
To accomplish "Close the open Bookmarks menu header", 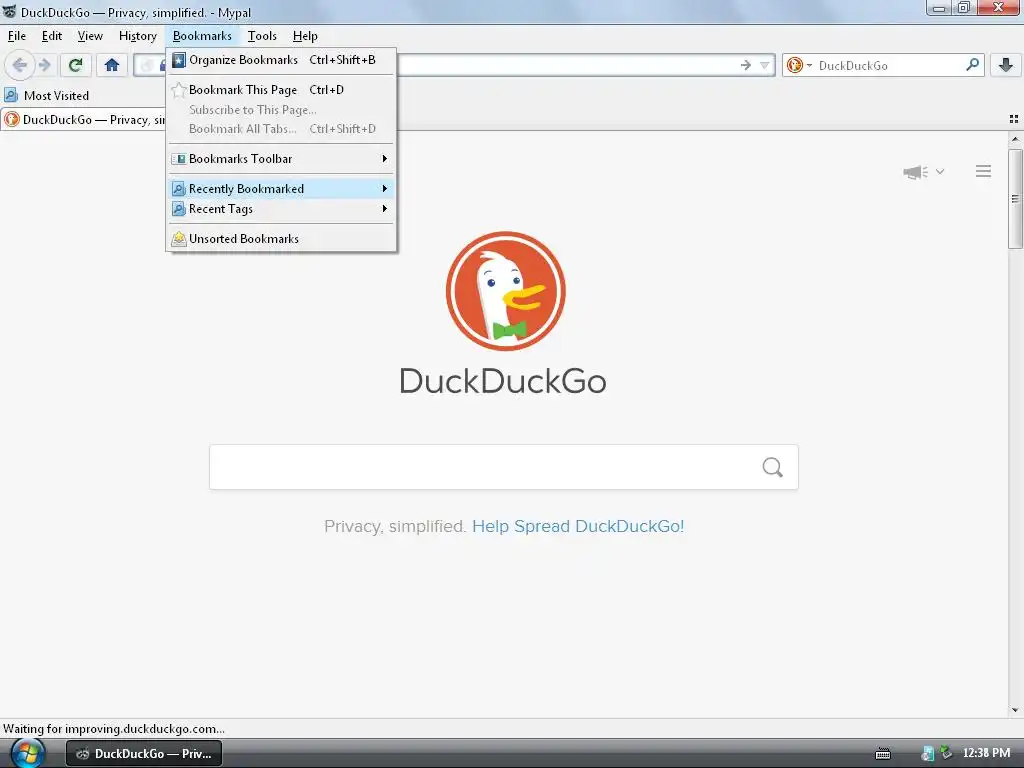I will pos(202,36).
